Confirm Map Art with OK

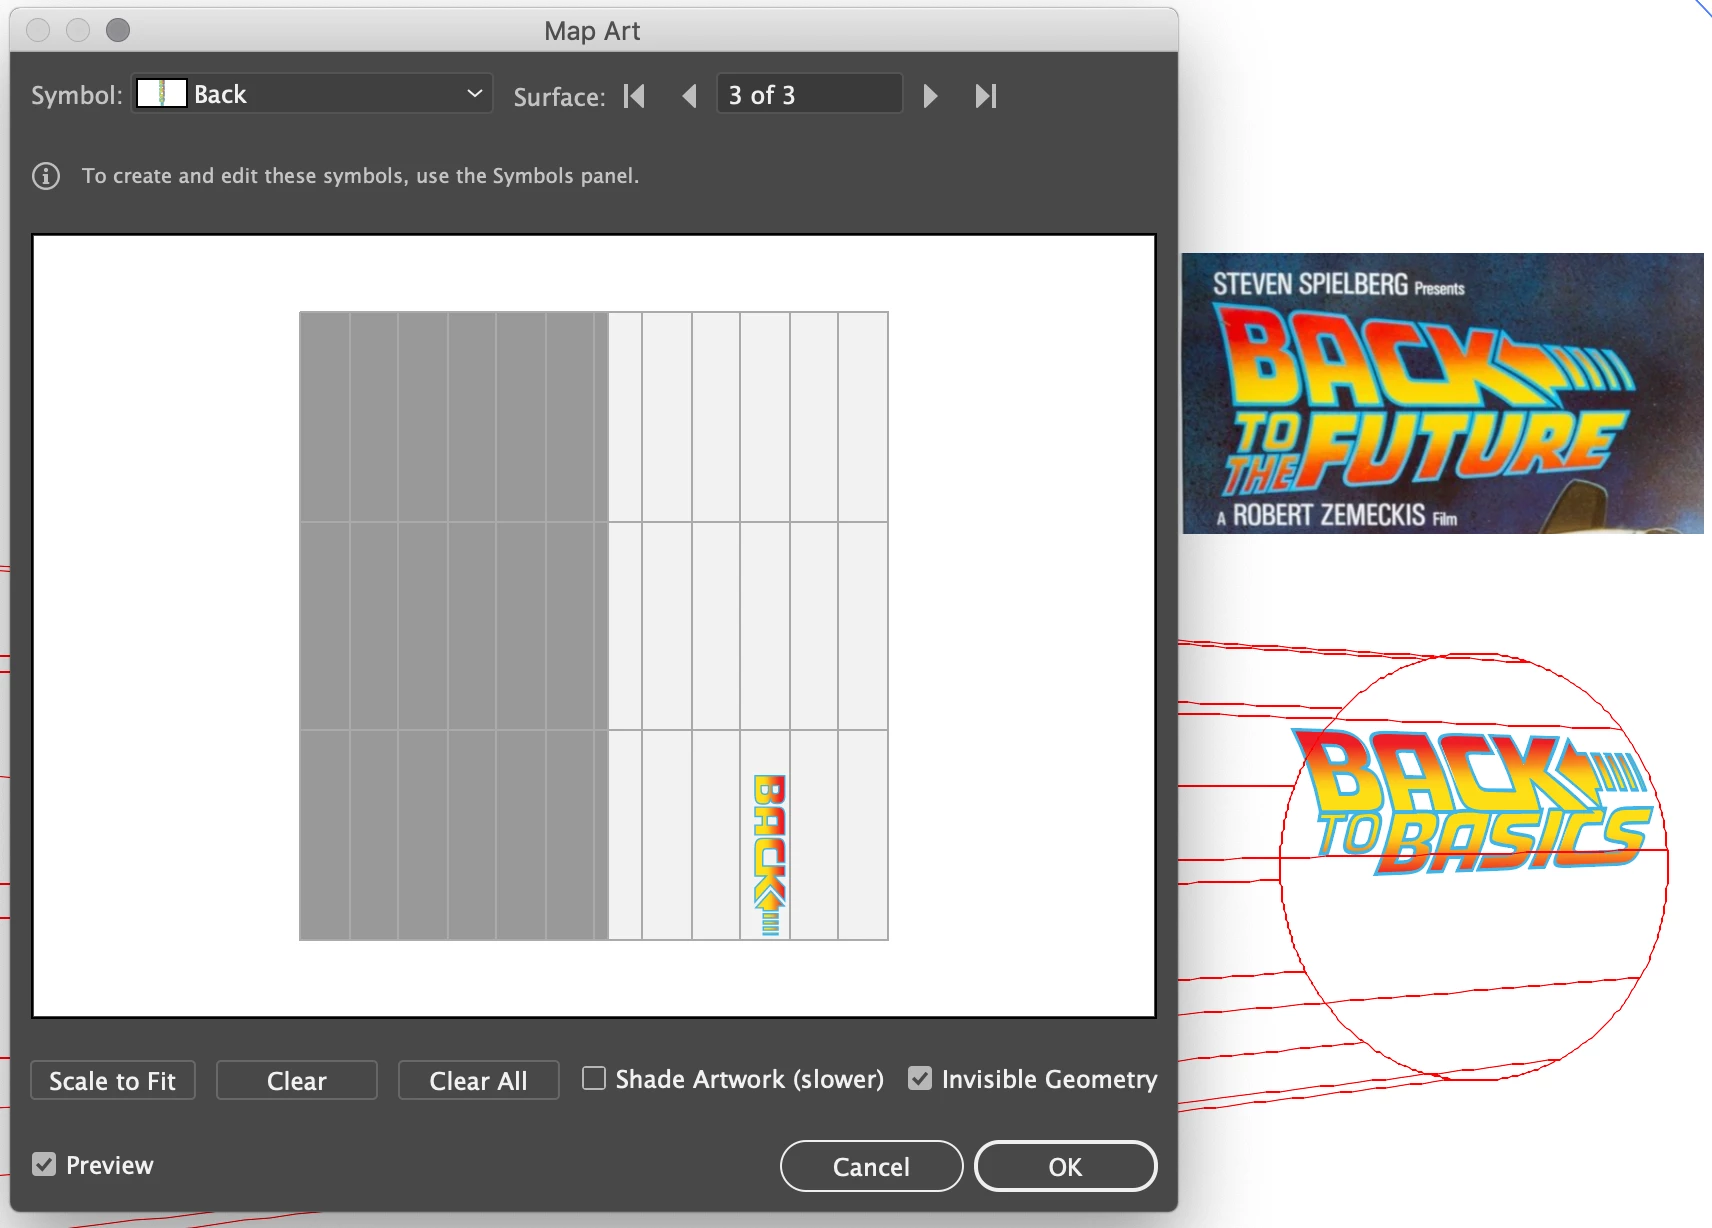click(1065, 1166)
